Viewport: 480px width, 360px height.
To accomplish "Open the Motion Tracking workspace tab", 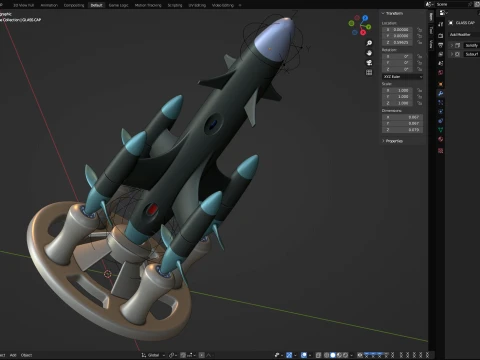I will click(x=148, y=5).
